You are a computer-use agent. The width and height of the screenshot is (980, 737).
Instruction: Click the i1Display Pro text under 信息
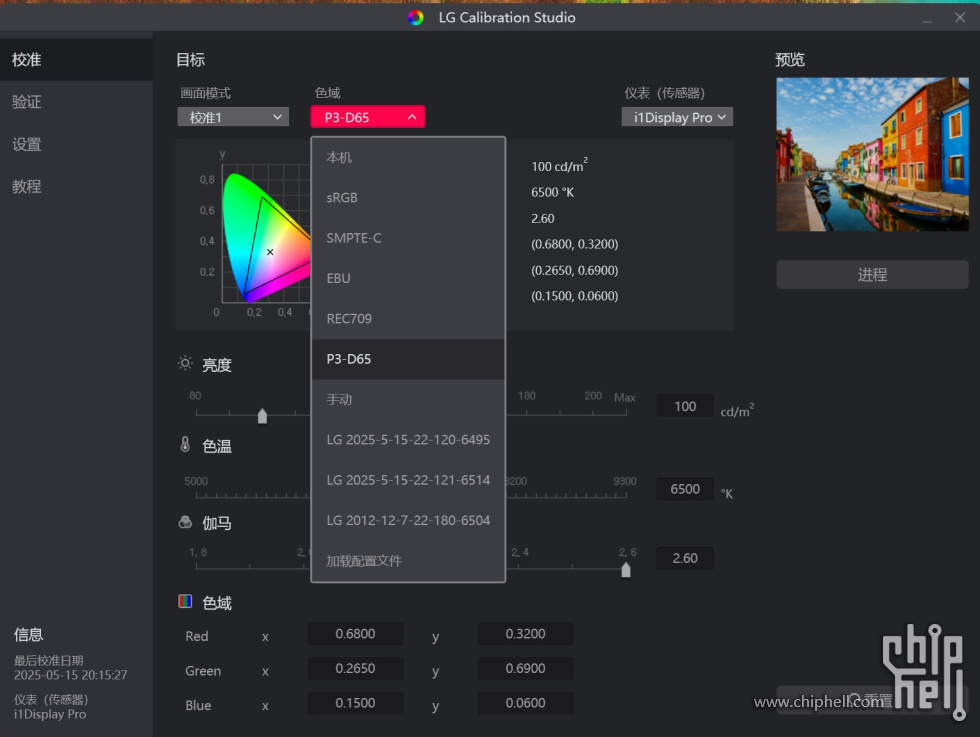pyautogui.click(x=50, y=714)
